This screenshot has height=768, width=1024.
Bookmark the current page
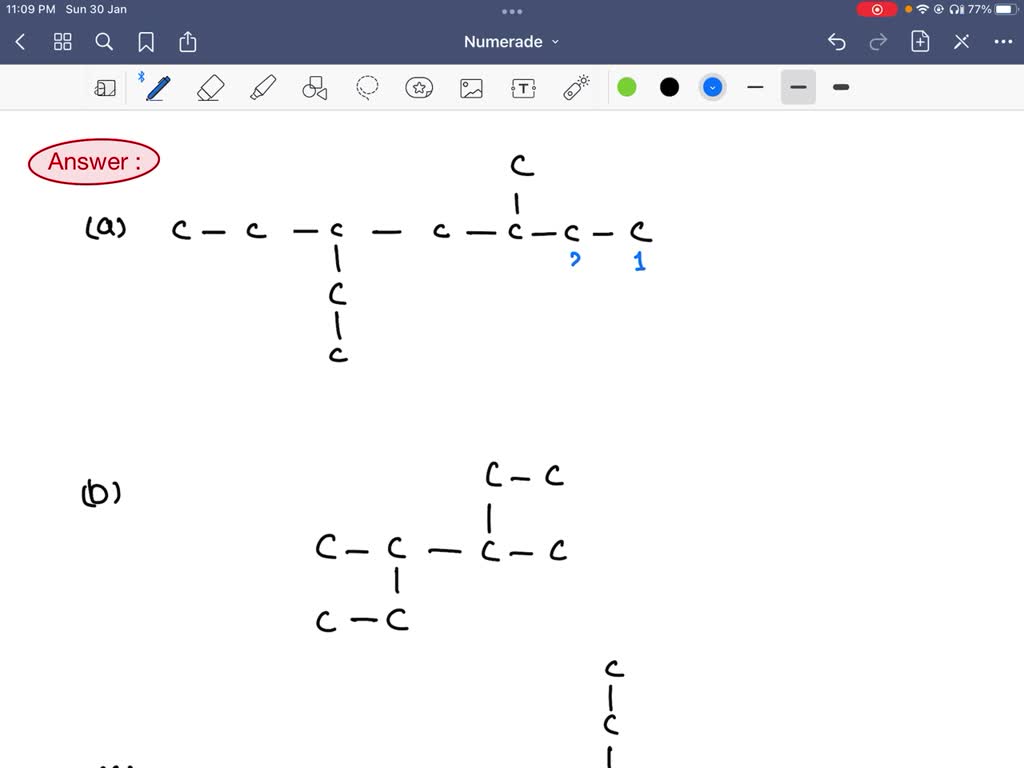[x=146, y=42]
